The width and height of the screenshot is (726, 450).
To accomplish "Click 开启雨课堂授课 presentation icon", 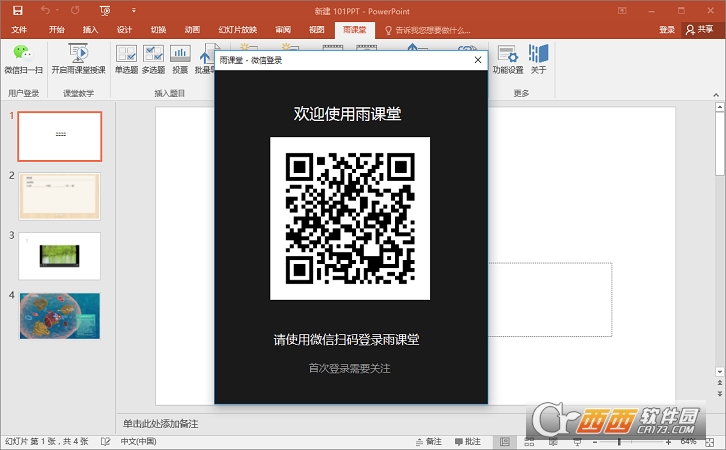I will (78, 59).
